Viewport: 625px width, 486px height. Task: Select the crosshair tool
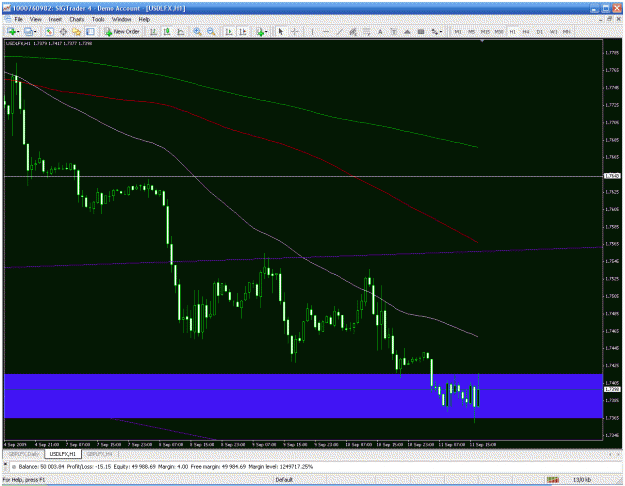tap(295, 31)
